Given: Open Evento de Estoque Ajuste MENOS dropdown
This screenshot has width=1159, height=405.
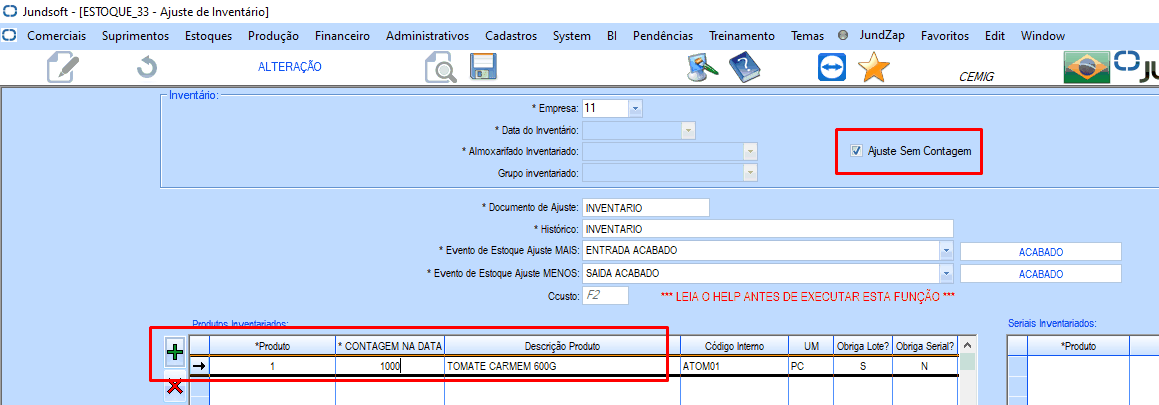Looking at the screenshot, I should (x=945, y=274).
